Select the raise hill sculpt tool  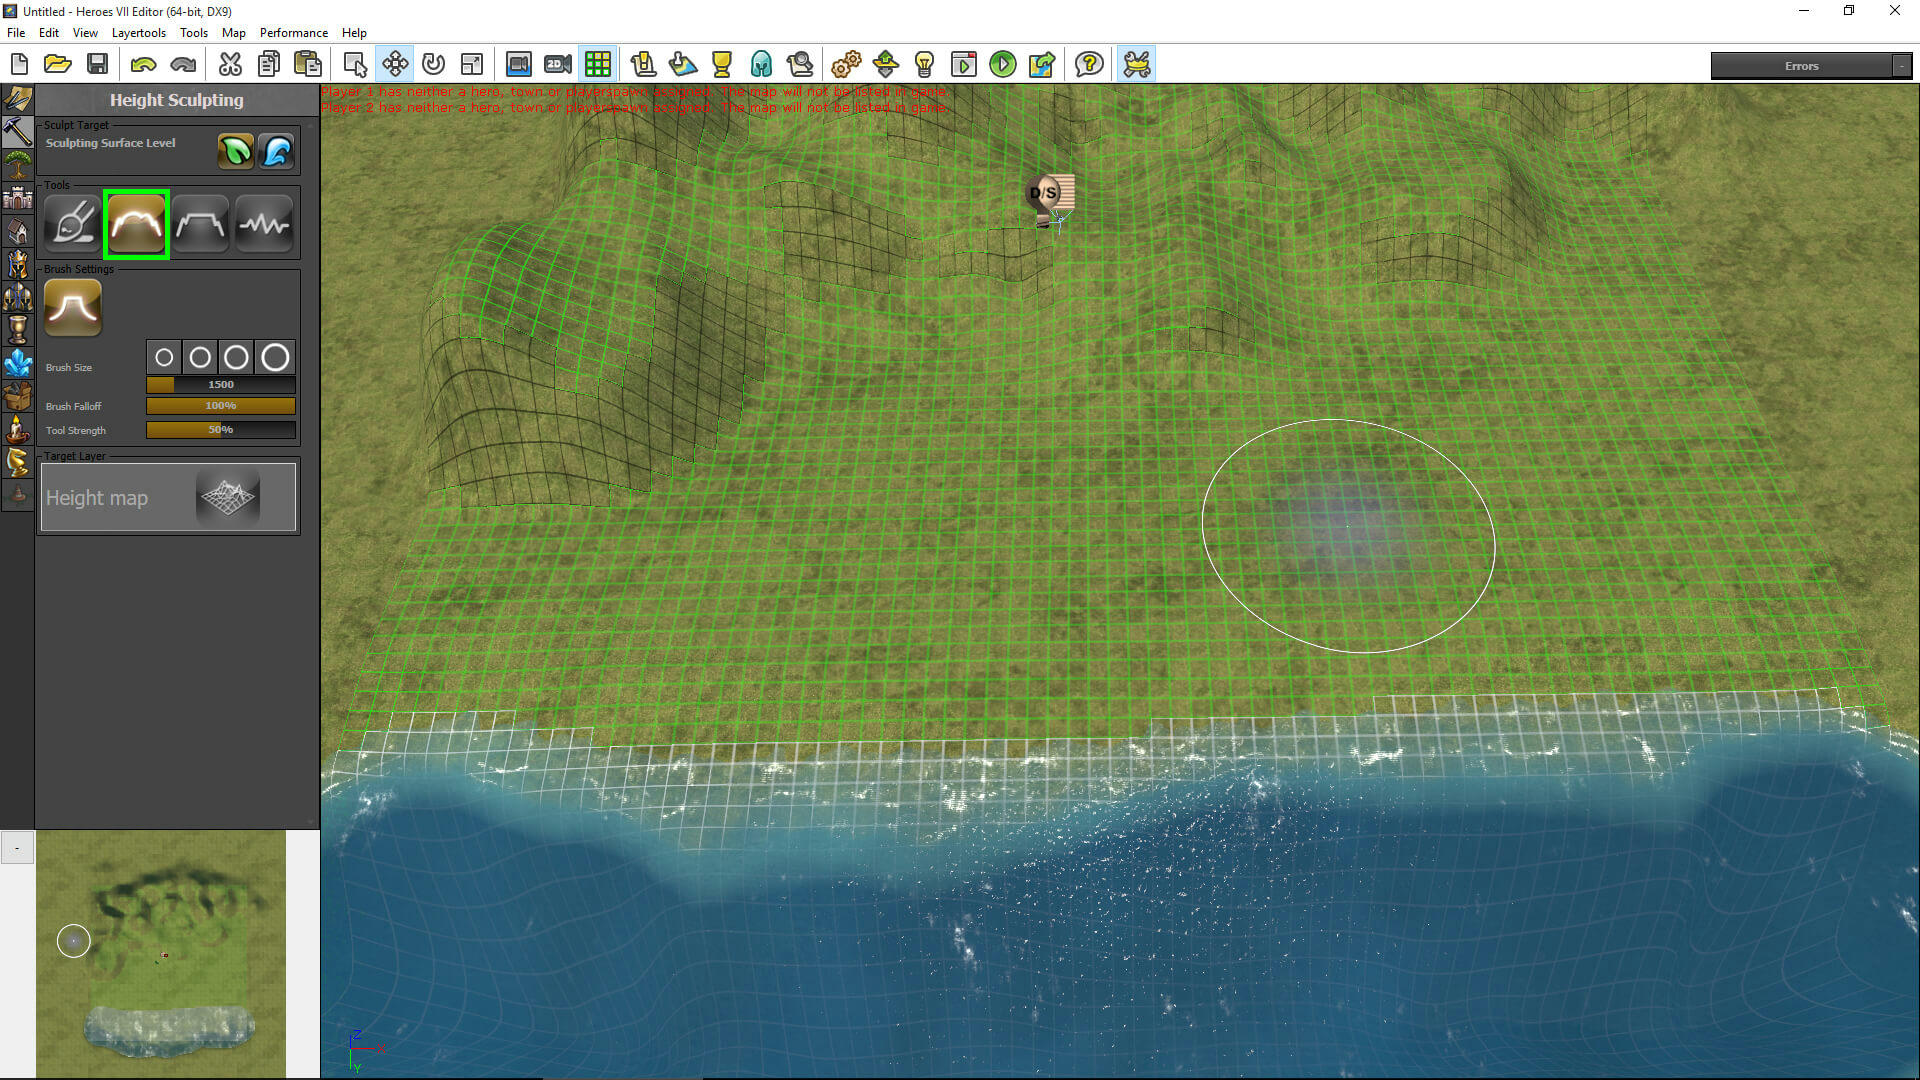pos(136,224)
